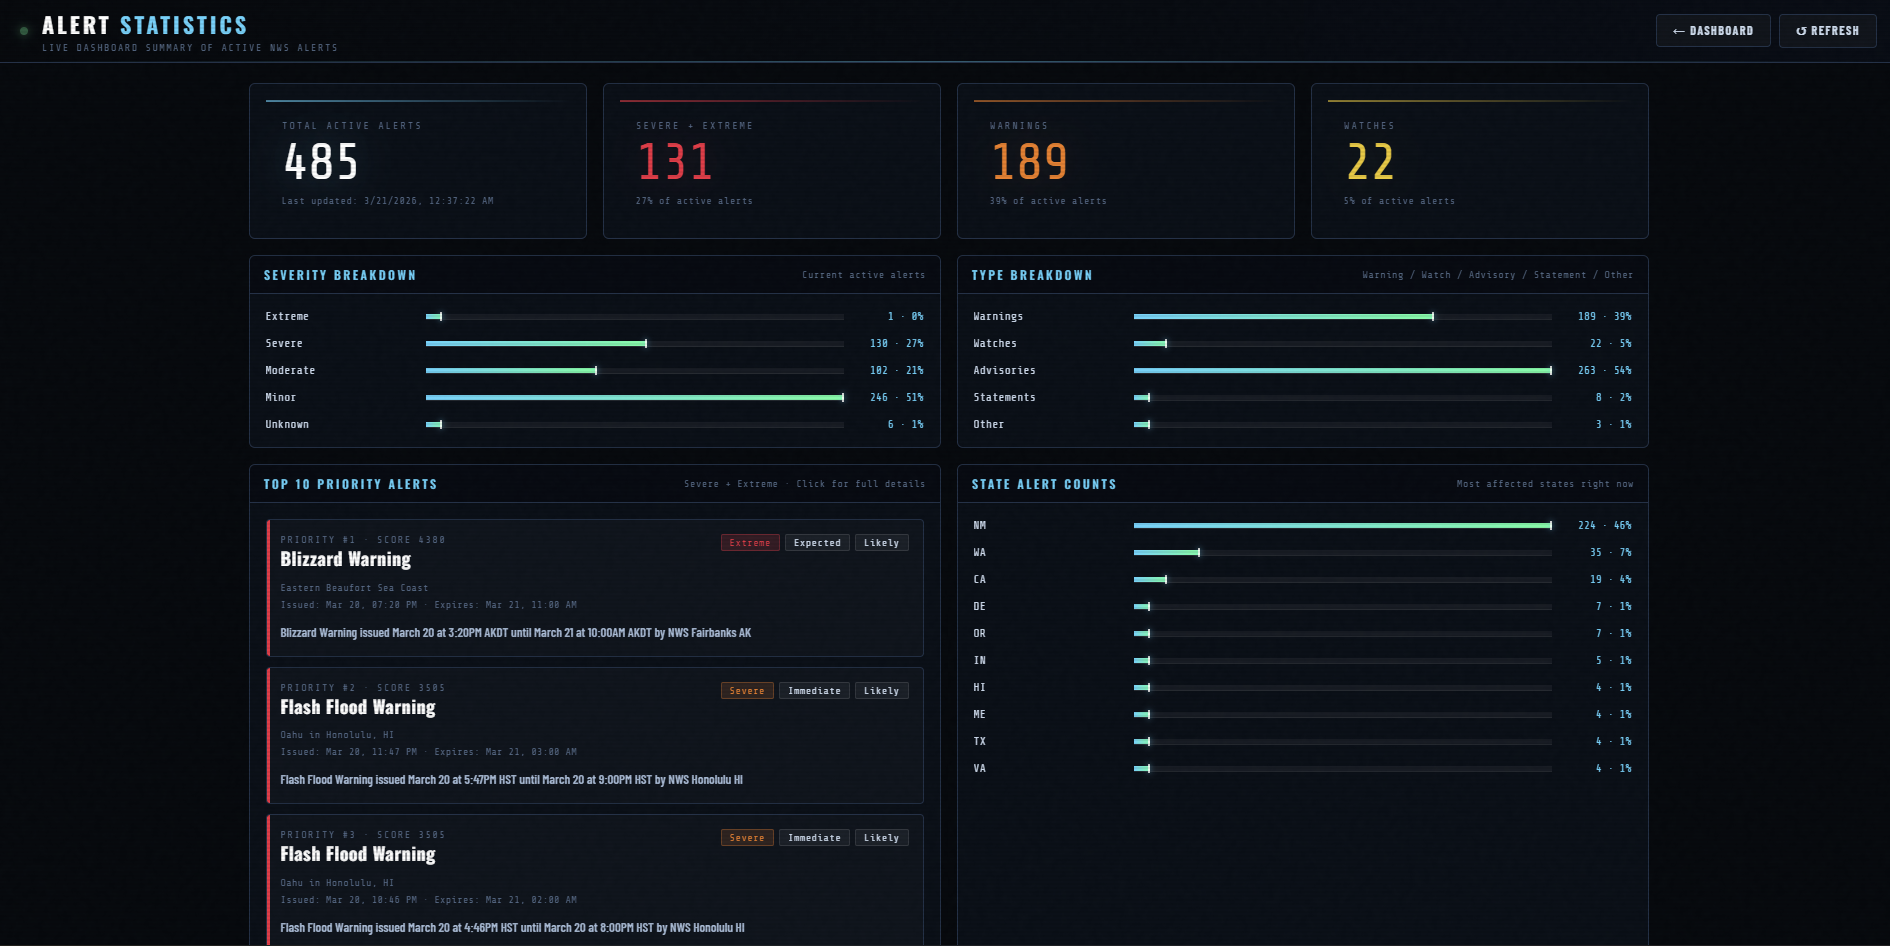Image resolution: width=1890 pixels, height=946 pixels.
Task: Click the Likely badge on Priority #1 alert
Action: 881,543
